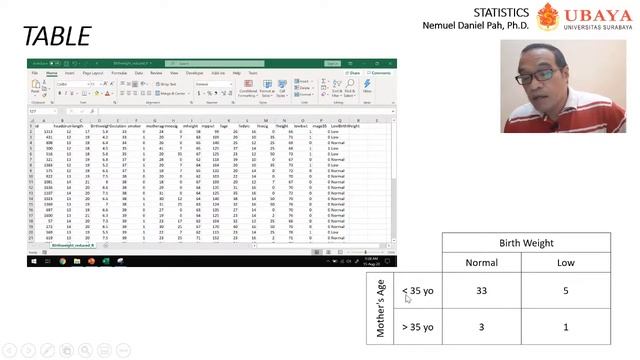Click the UBAYA university logo
640x360 pixels.
(x=584, y=17)
